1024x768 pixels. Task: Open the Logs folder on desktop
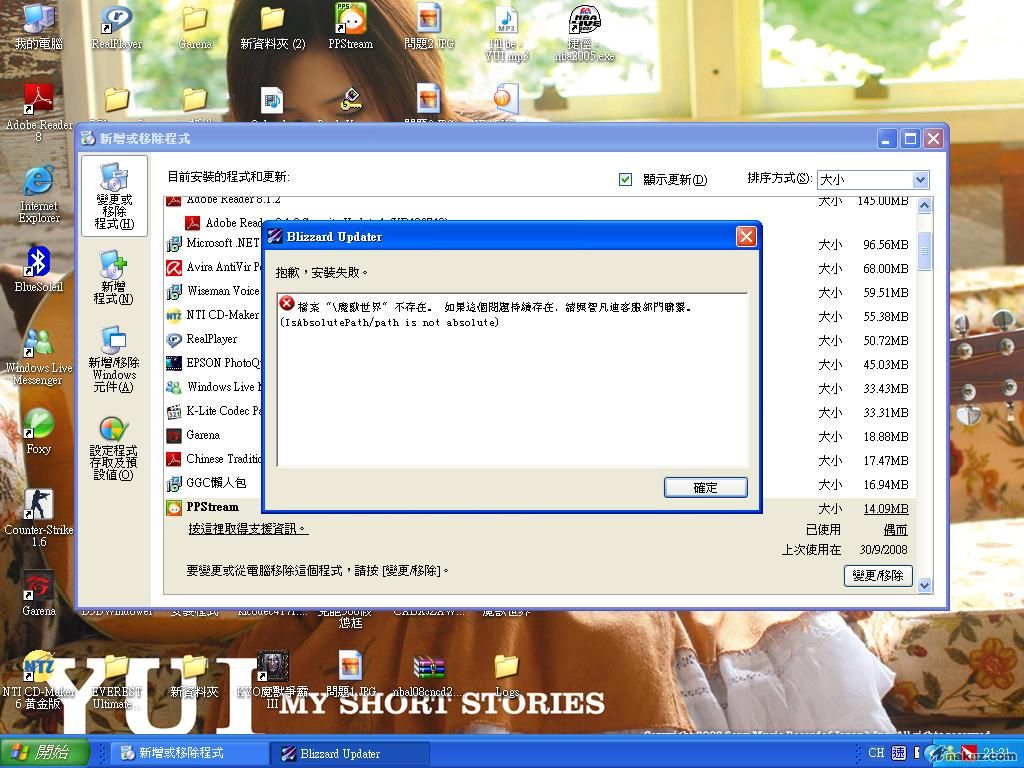click(x=506, y=675)
